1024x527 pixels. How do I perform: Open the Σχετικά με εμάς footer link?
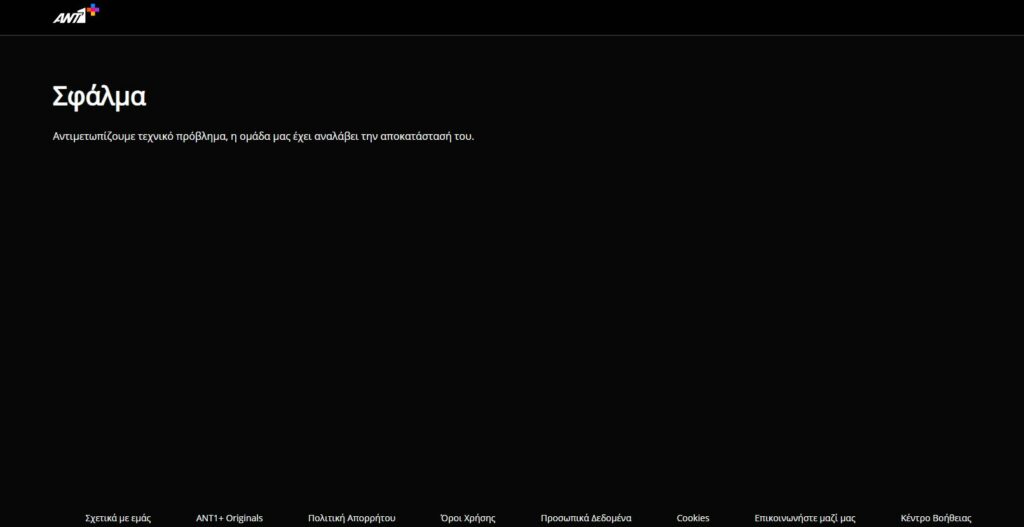click(118, 518)
